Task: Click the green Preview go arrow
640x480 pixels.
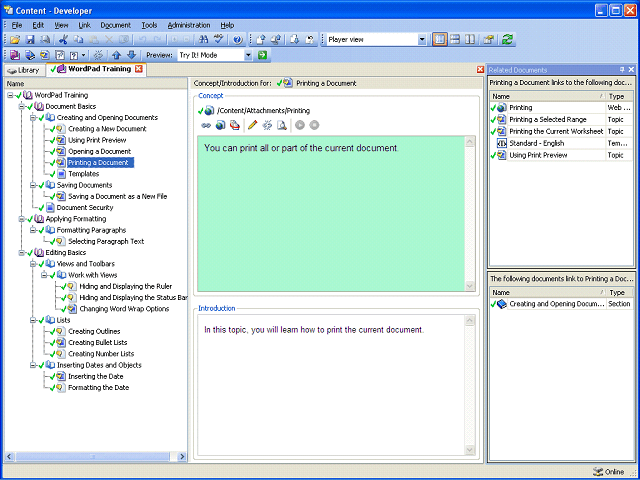Action: pyautogui.click(x=262, y=55)
